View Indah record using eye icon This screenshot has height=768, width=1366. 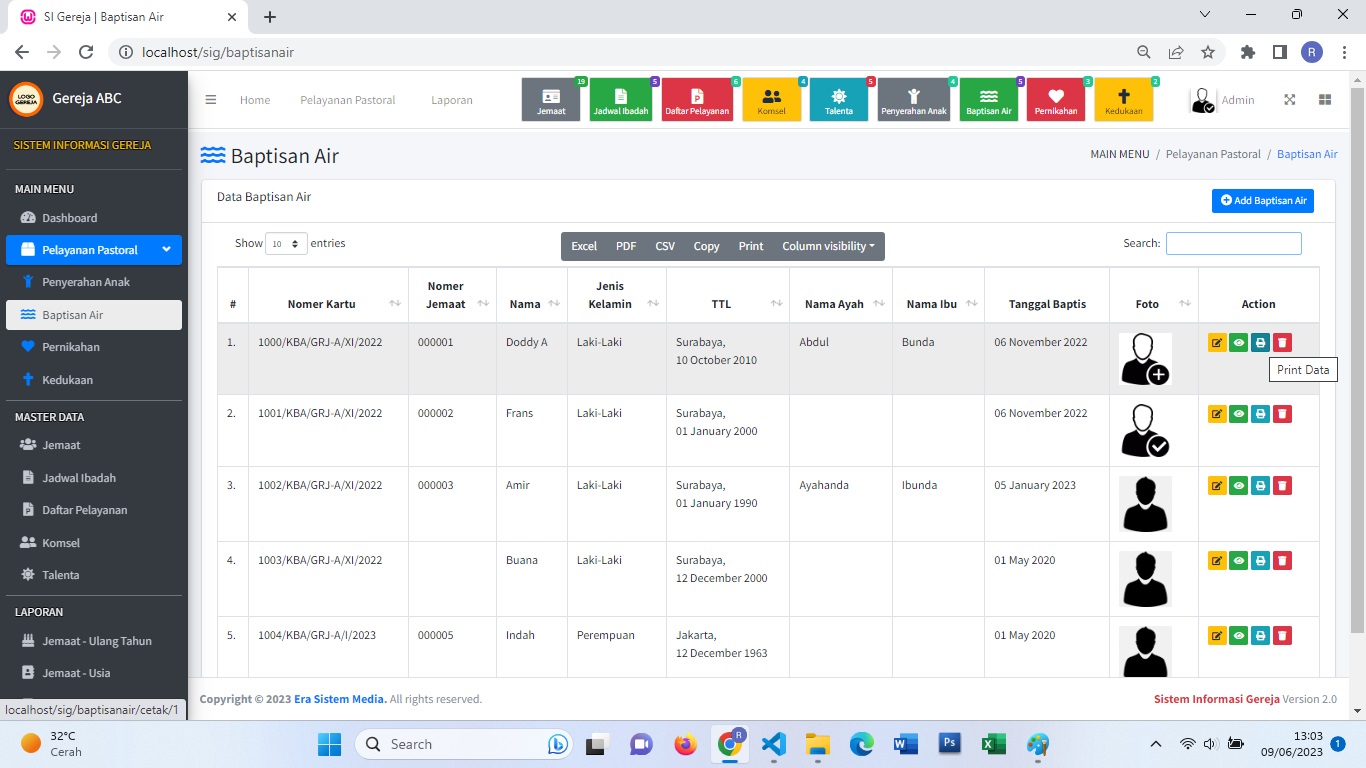click(x=1238, y=636)
